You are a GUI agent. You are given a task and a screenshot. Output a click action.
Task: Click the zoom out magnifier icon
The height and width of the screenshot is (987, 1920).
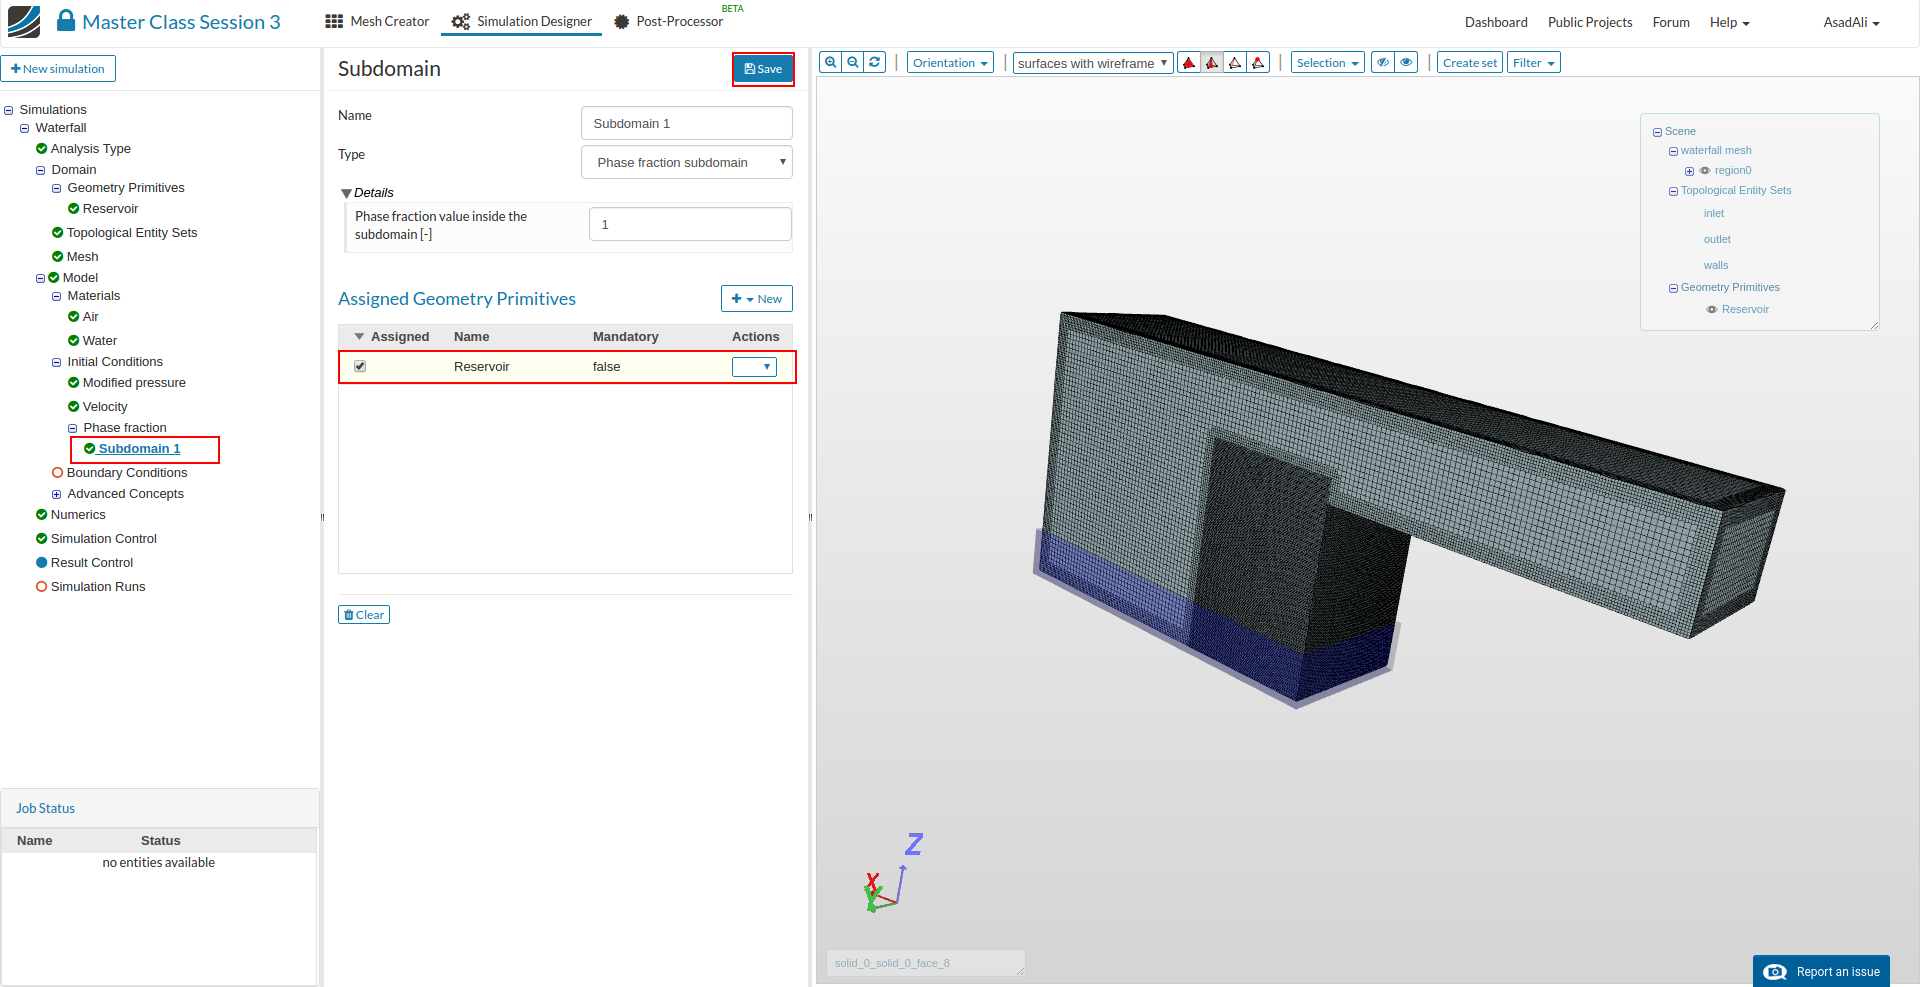tap(853, 62)
